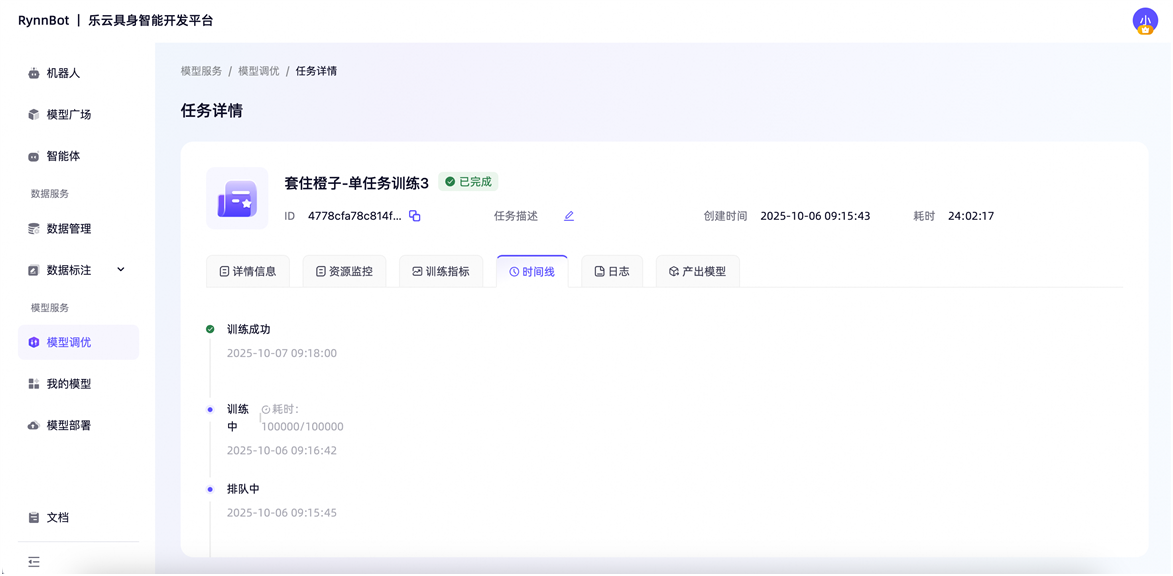
Task: Click the clock icon beside 耗时：
Action: 266,409
